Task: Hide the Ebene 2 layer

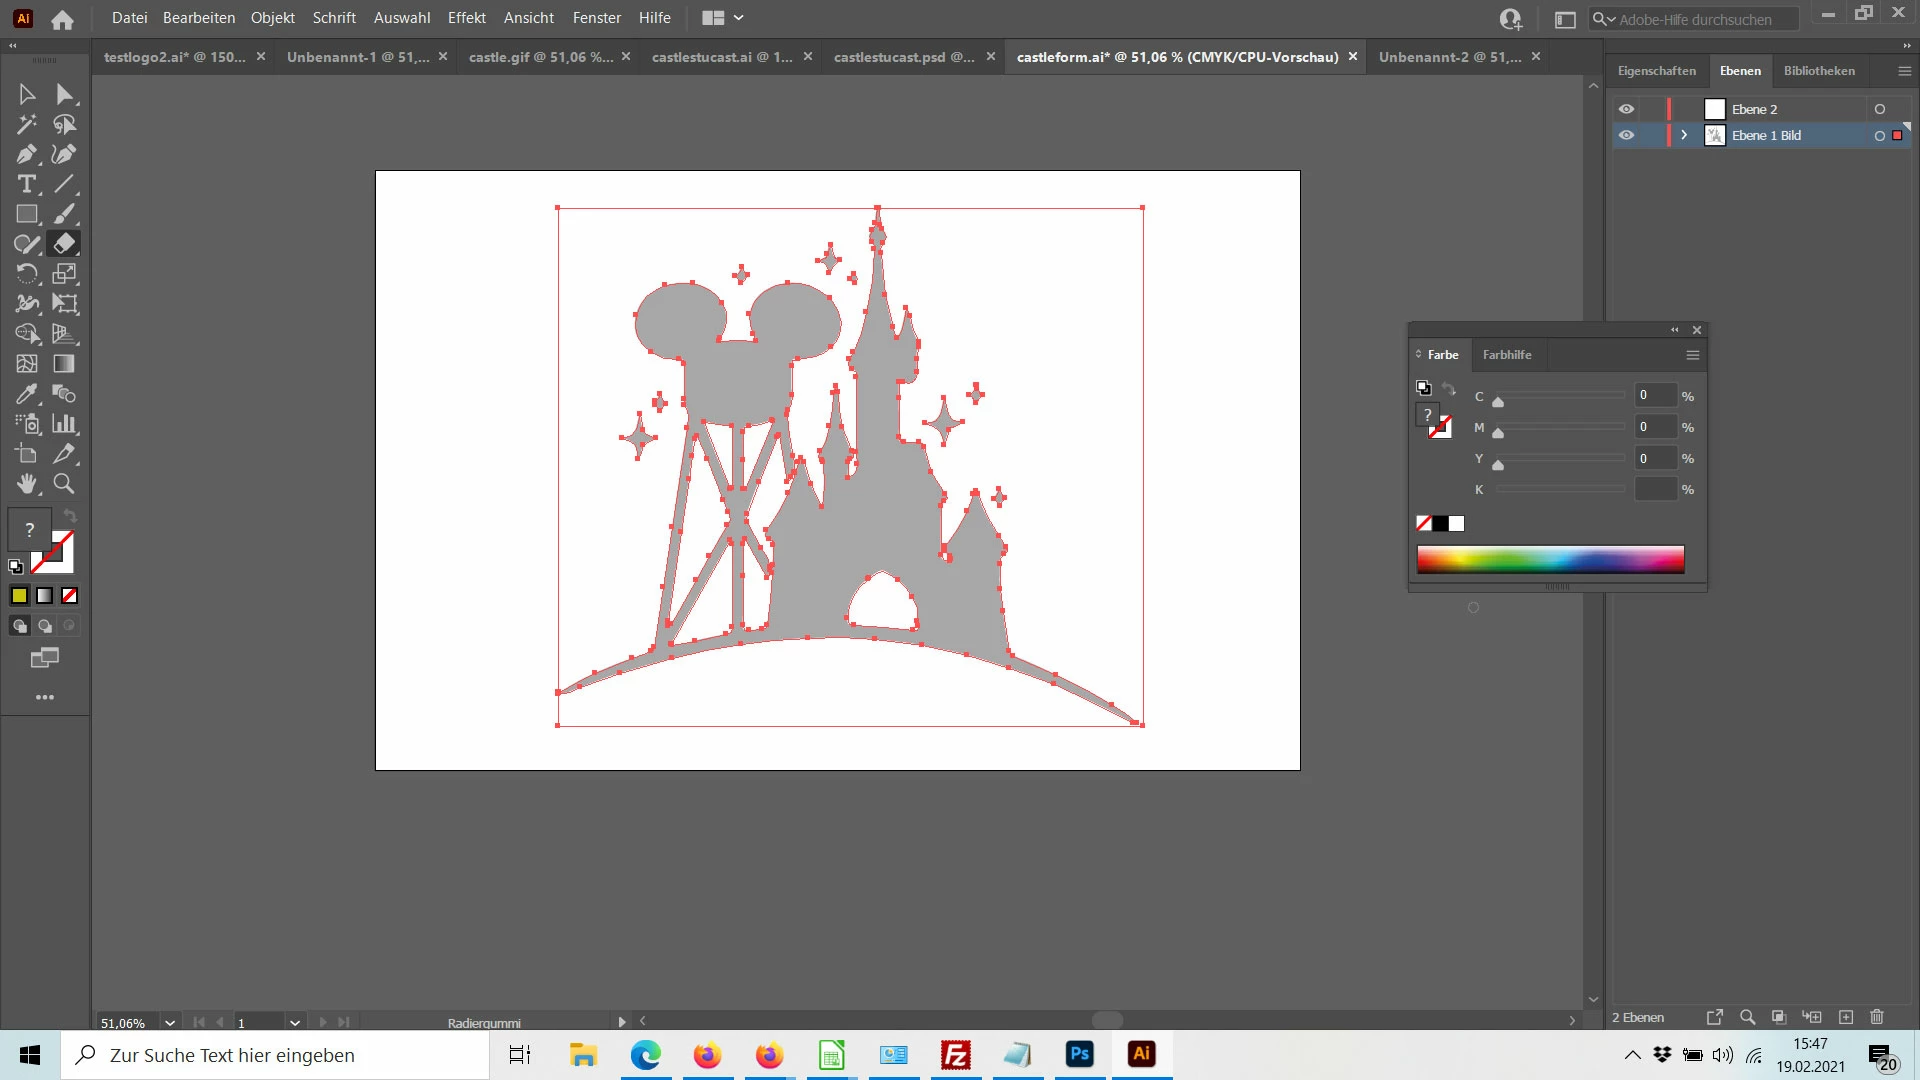Action: 1626,109
